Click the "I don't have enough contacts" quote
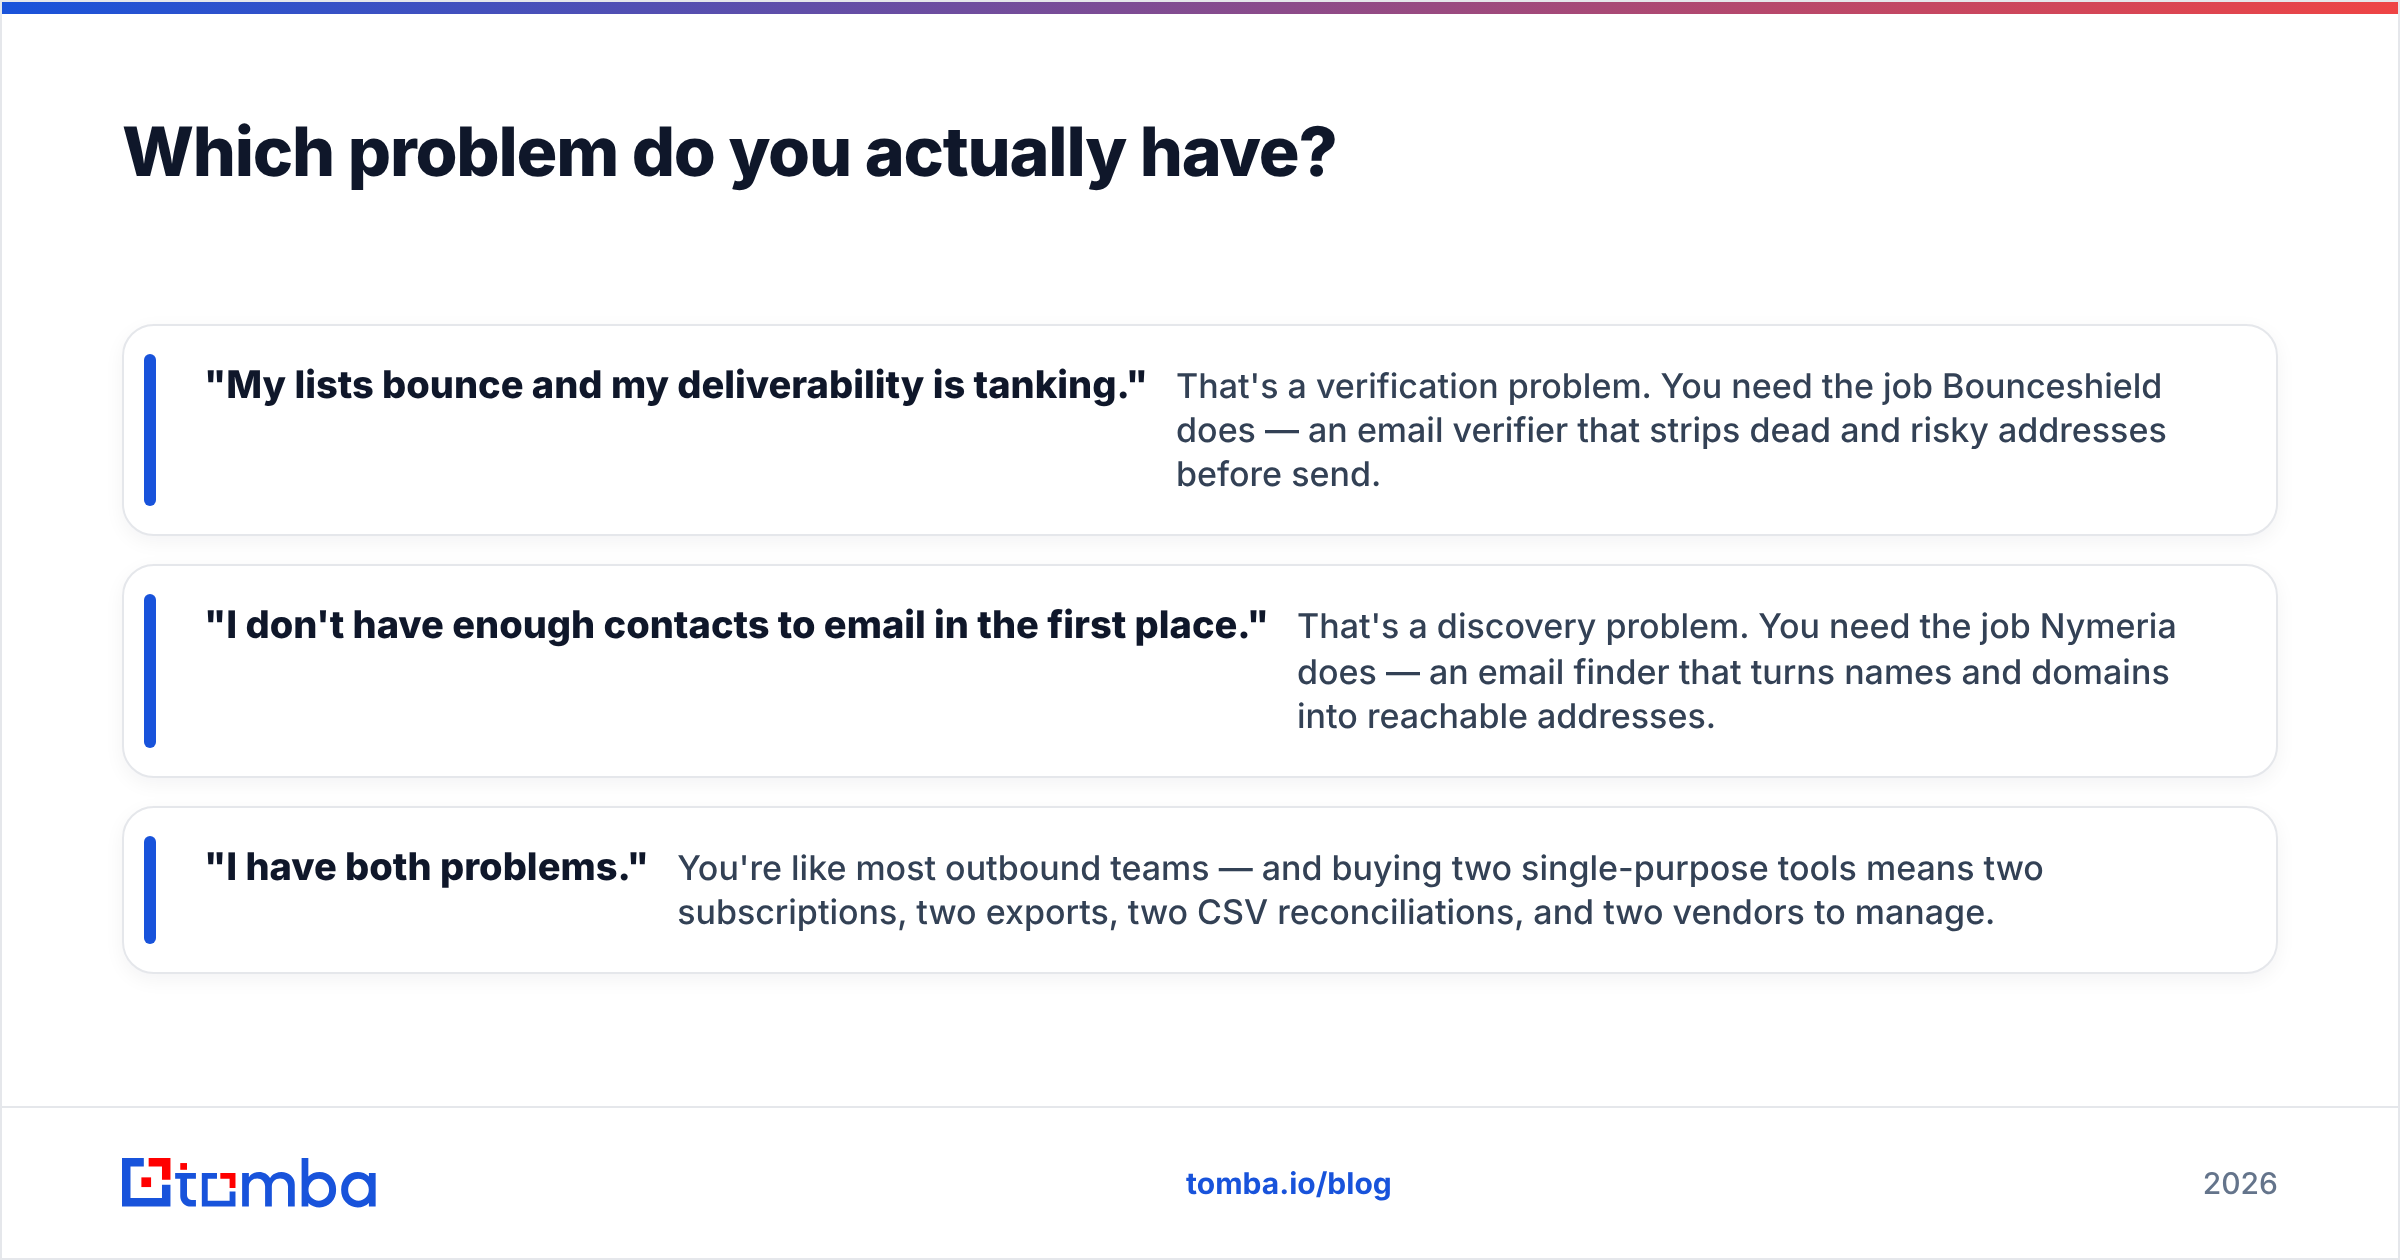Image resolution: width=2400 pixels, height=1260 pixels. tap(736, 625)
